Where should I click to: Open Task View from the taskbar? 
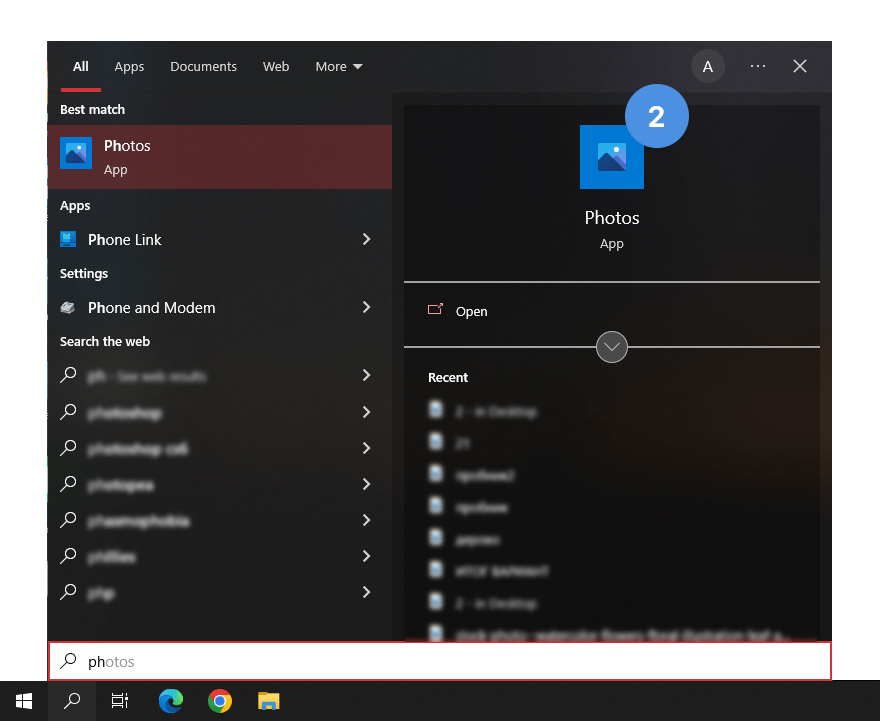[120, 701]
